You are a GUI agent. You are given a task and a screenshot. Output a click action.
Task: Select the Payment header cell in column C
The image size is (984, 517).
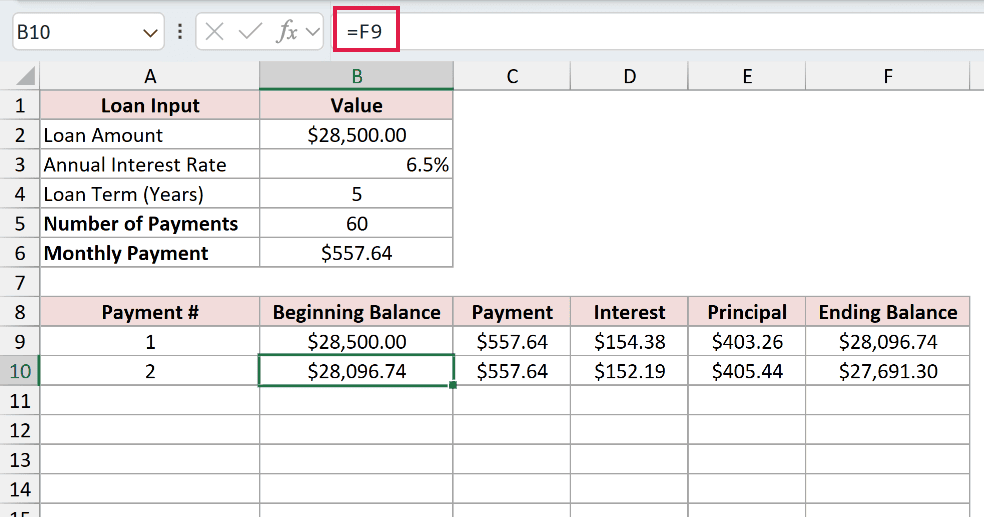(512, 312)
